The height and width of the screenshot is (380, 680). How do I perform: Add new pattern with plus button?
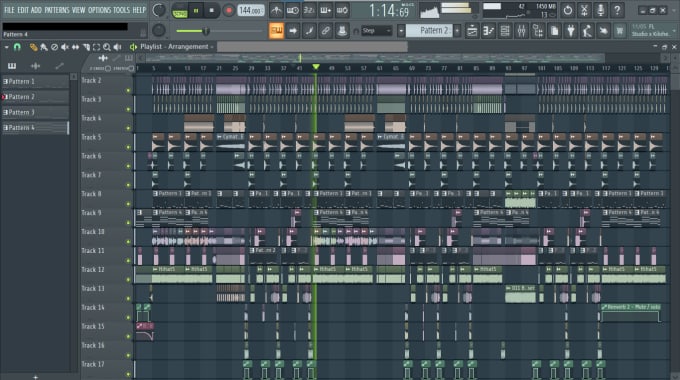36,377
